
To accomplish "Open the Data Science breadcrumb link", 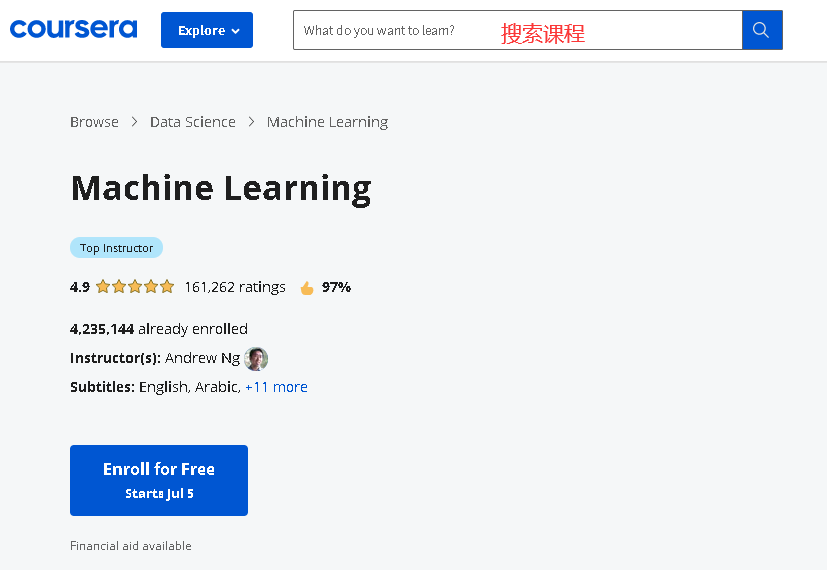I will pyautogui.click(x=193, y=122).
